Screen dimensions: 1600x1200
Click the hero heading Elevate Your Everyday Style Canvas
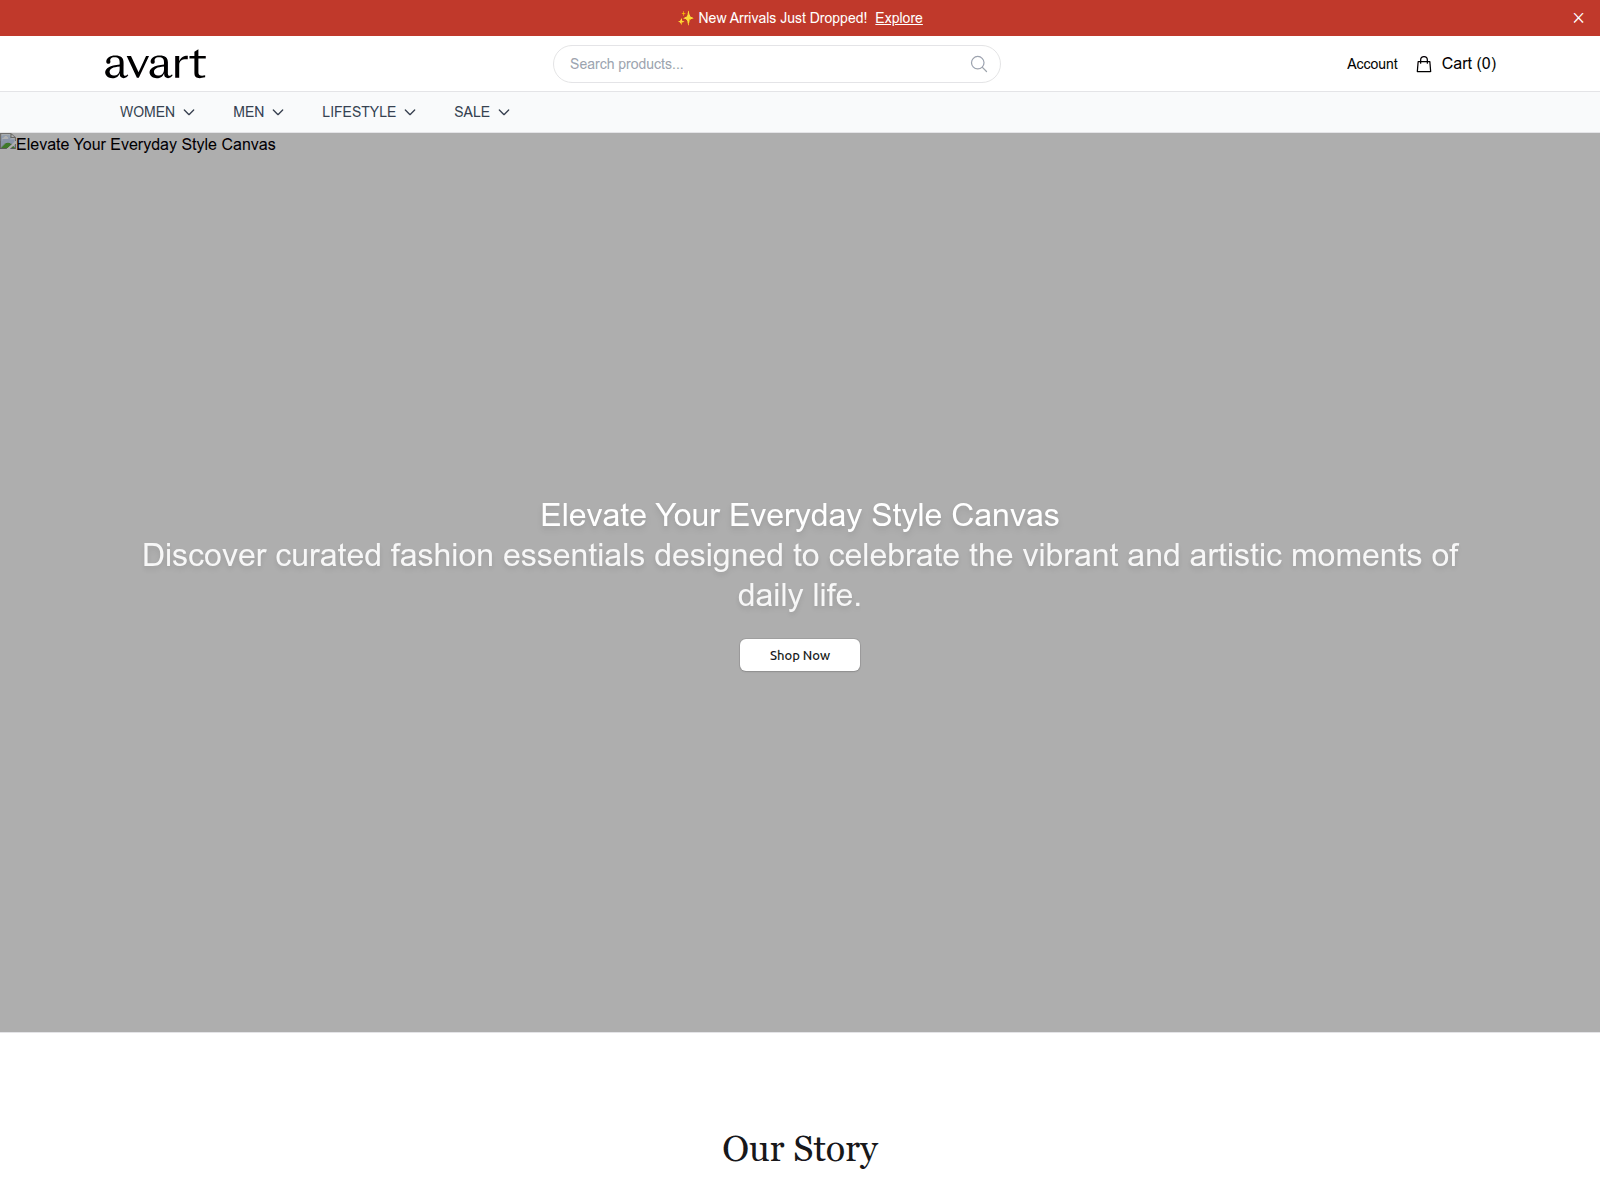[x=800, y=515]
